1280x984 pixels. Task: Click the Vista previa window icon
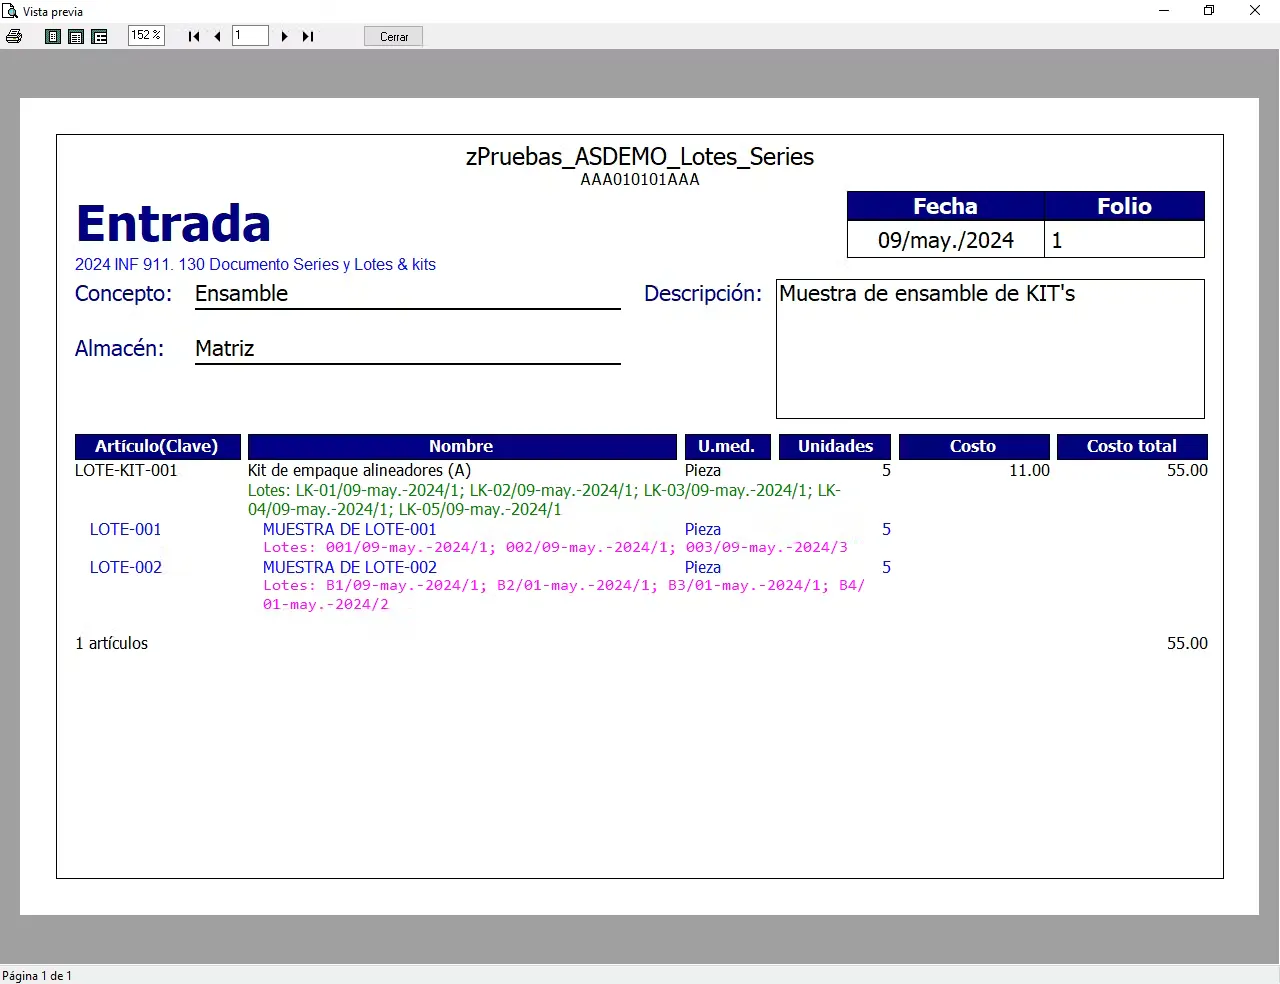pyautogui.click(x=10, y=11)
